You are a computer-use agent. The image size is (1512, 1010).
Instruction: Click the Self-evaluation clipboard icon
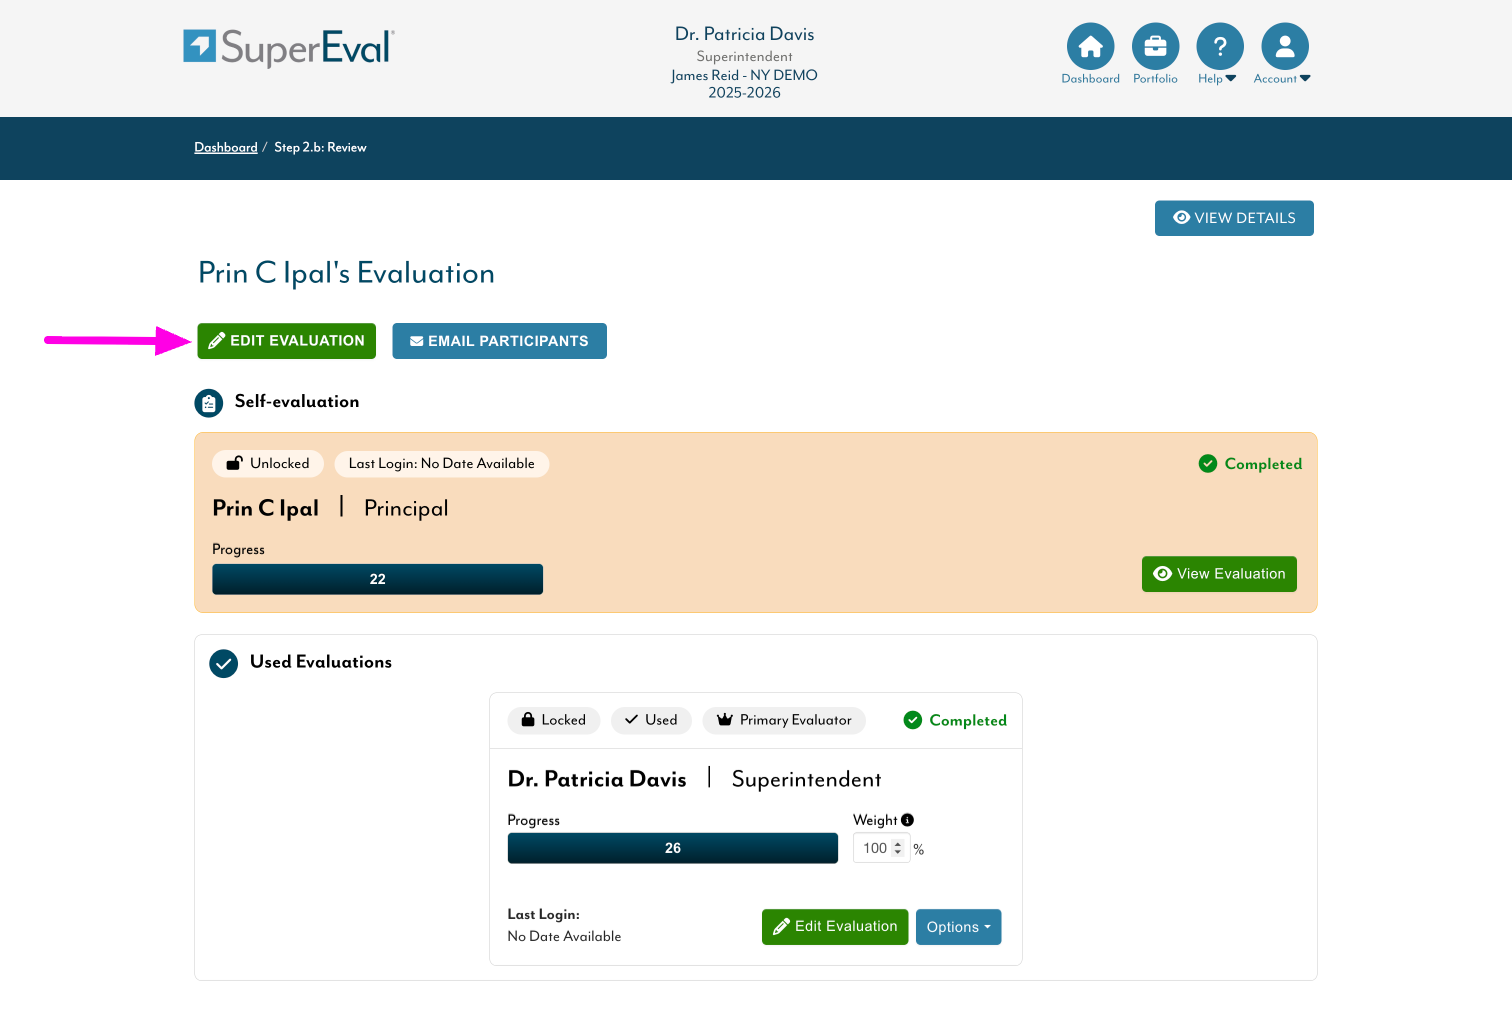[x=208, y=403]
